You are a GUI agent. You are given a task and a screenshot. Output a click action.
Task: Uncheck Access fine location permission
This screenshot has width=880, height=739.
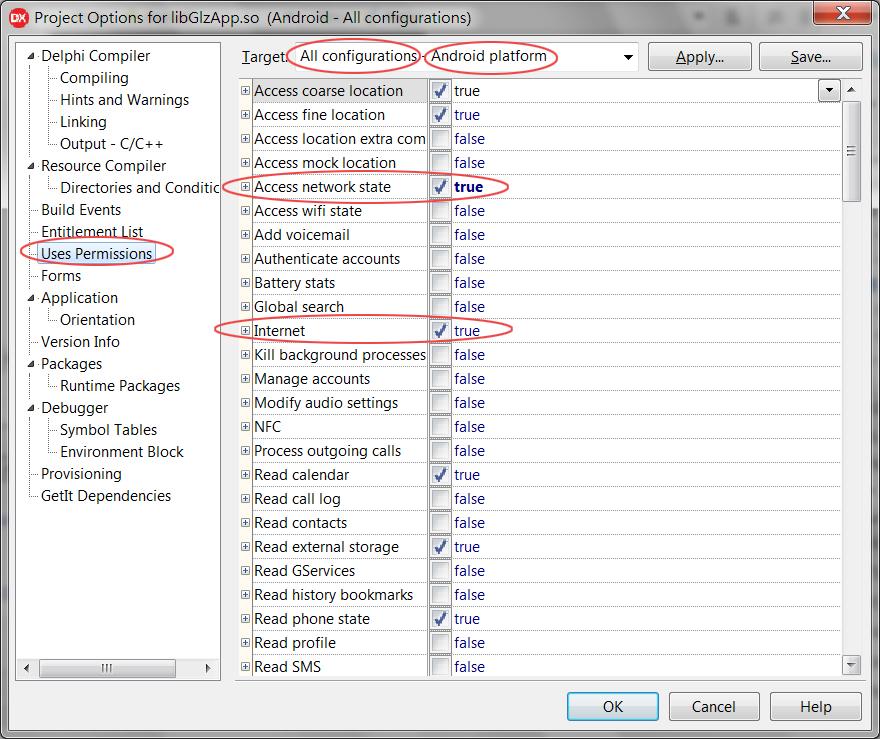pyautogui.click(x=441, y=114)
